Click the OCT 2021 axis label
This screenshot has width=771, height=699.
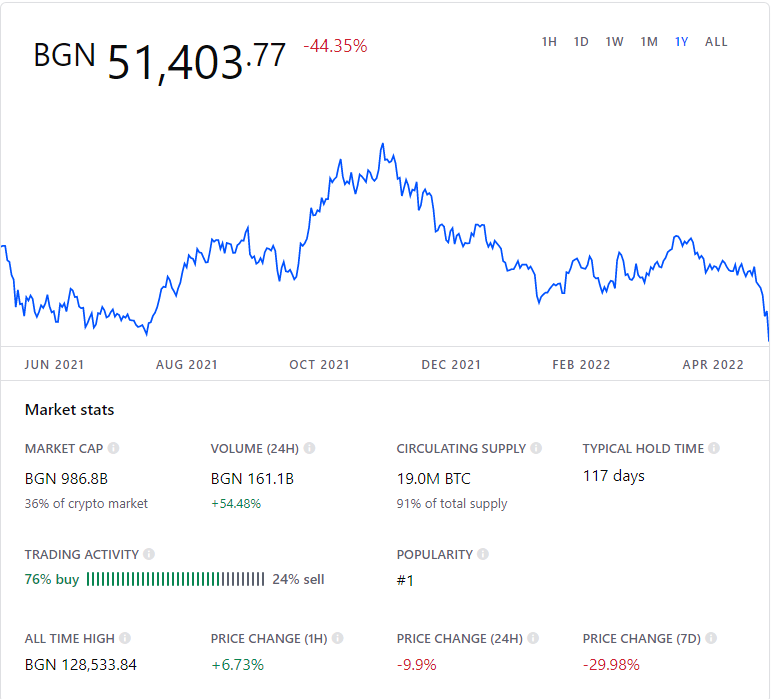319,365
